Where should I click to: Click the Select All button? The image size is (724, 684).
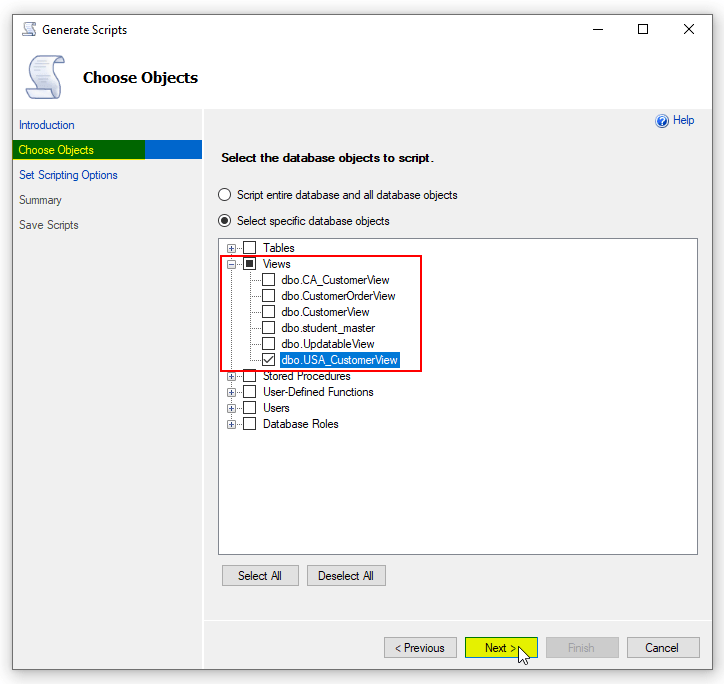(260, 576)
